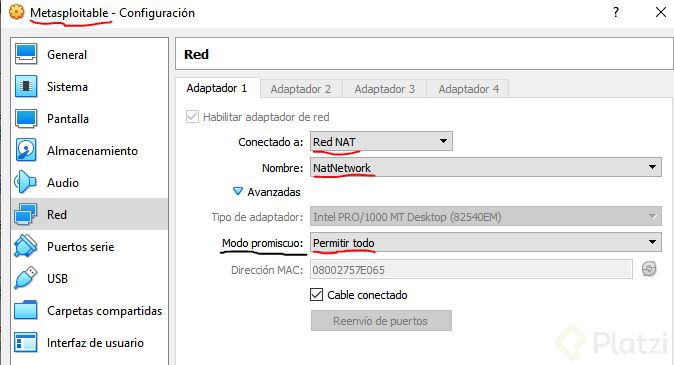Image resolution: width=674 pixels, height=365 pixels.
Task: Switch to the Adaptador 3 tab
Action: point(384,89)
